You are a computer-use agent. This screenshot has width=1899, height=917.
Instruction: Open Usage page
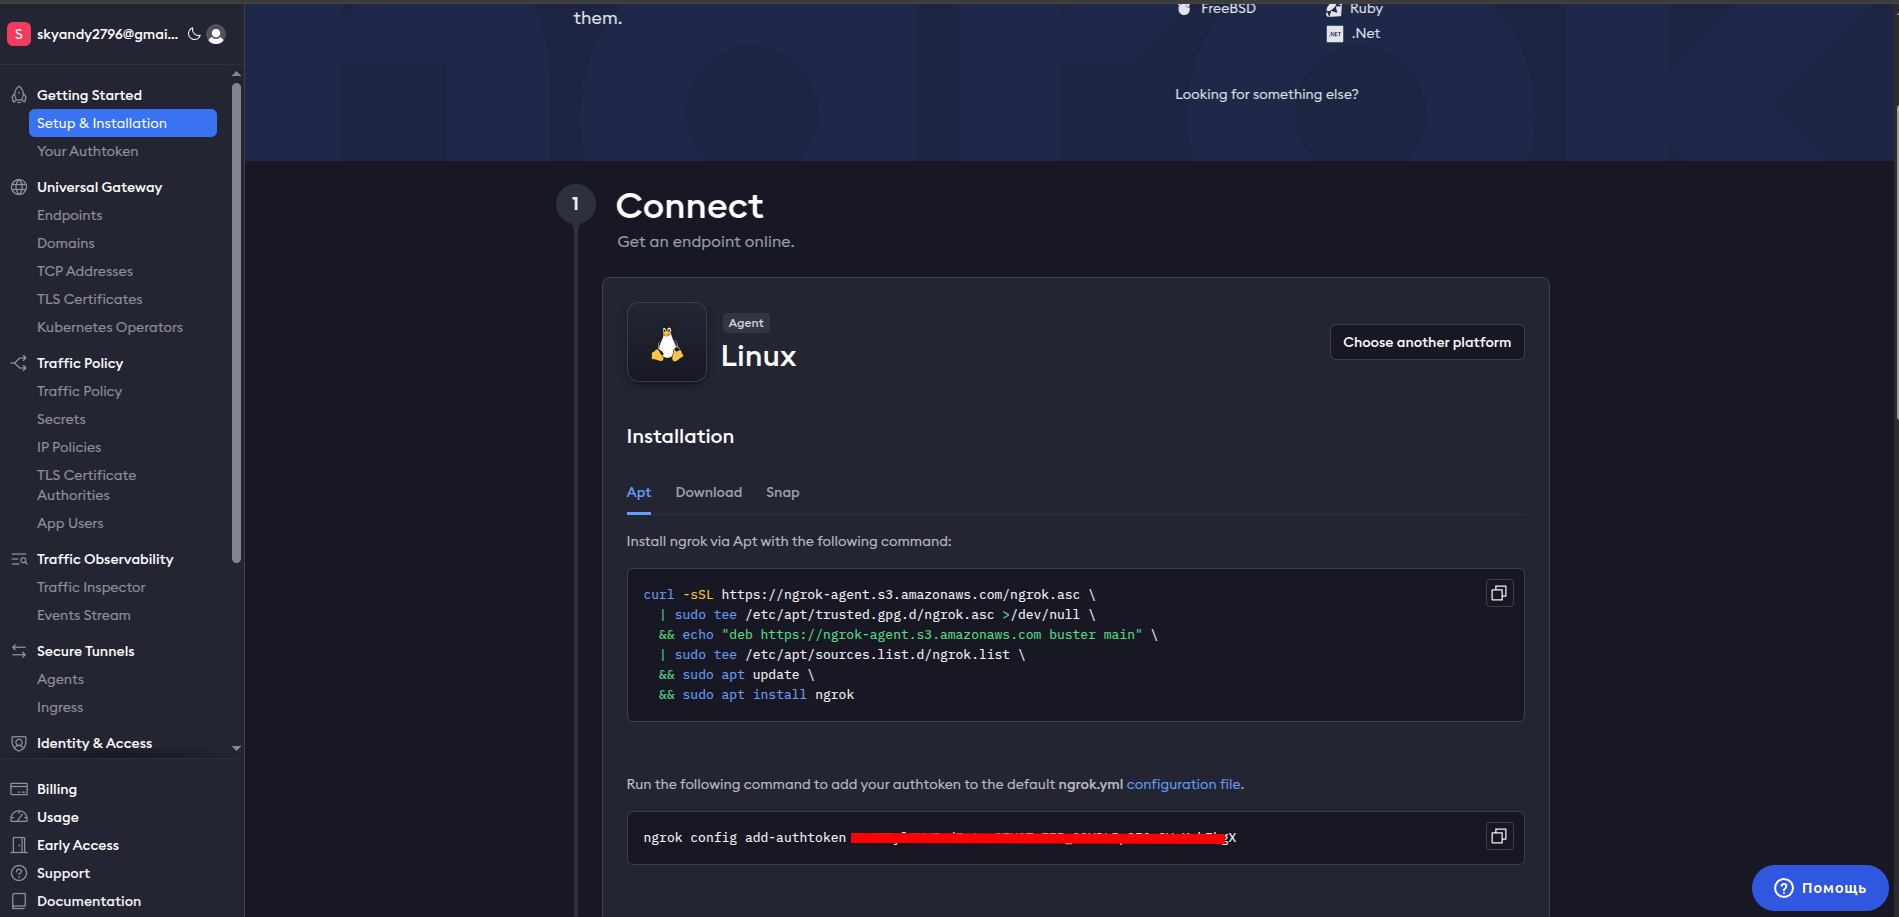coord(58,817)
